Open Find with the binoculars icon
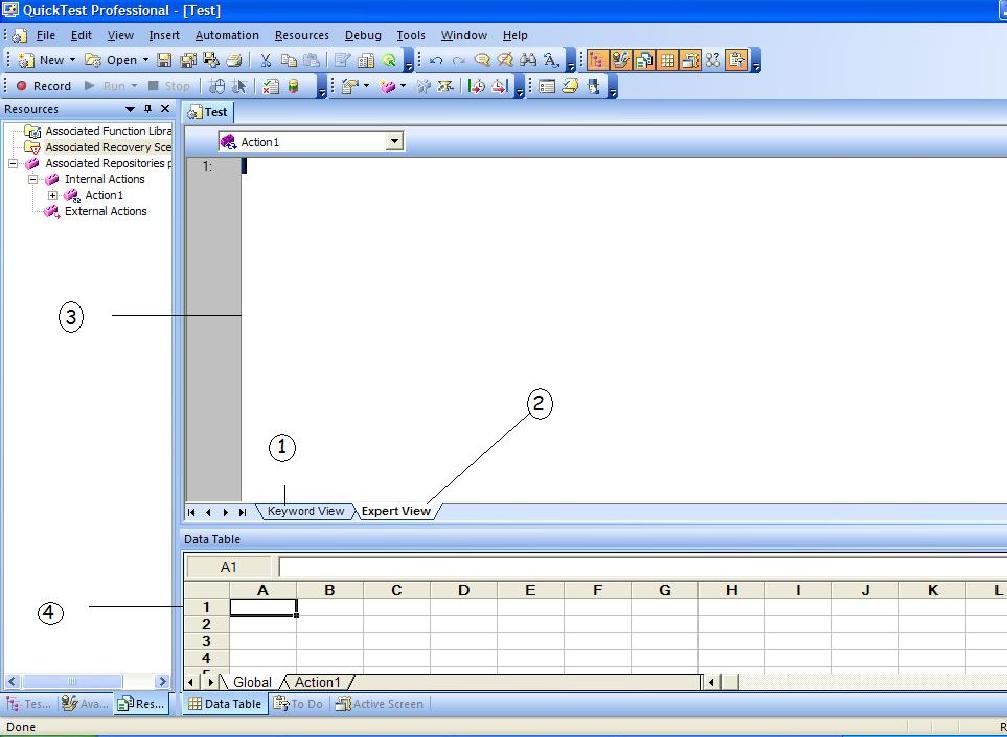1007x737 pixels. point(528,60)
